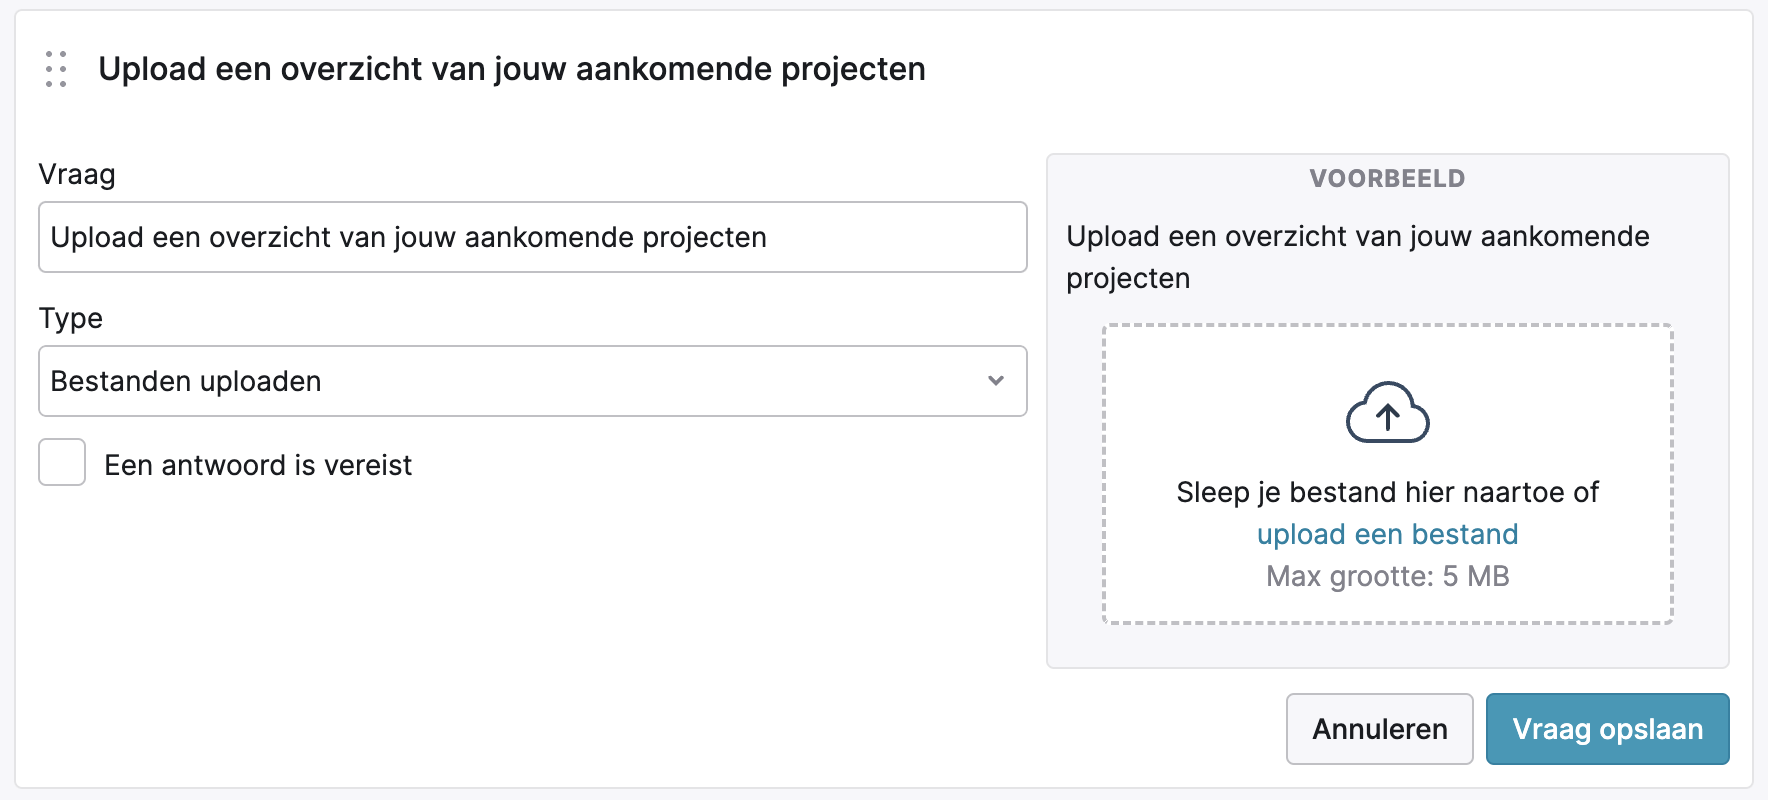This screenshot has height=800, width=1768.
Task: Click the 'Bestanden uploaden' text in Type selector
Action: click(186, 381)
